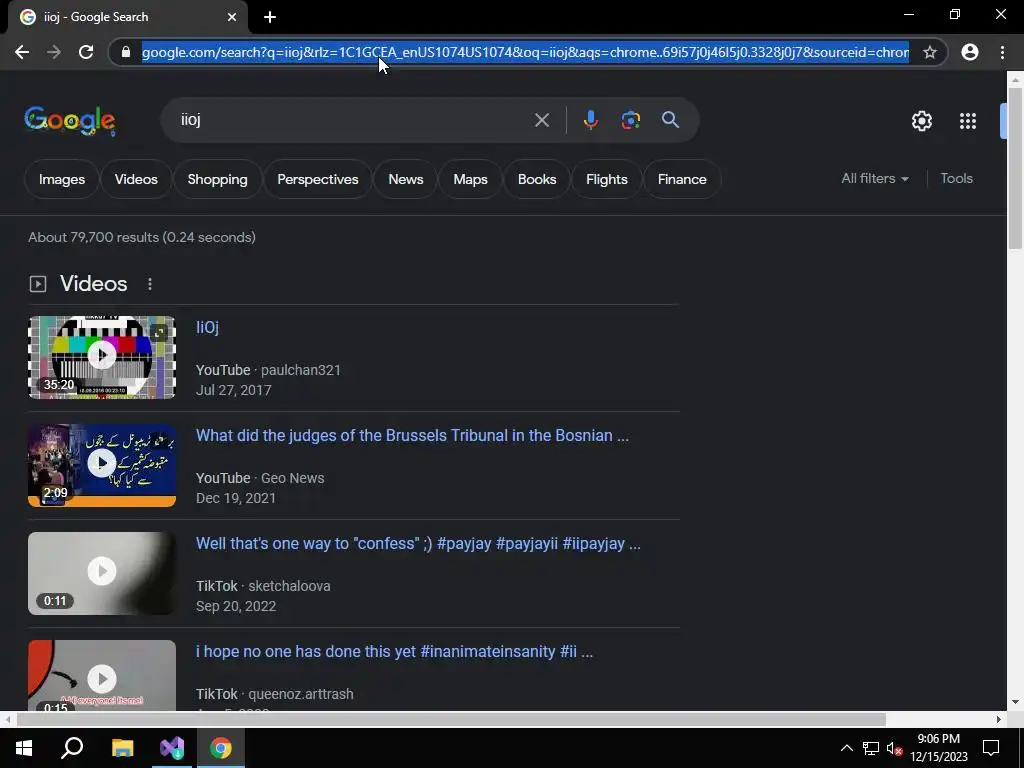
Task: Click the Videos section play-box icon
Action: [38, 284]
